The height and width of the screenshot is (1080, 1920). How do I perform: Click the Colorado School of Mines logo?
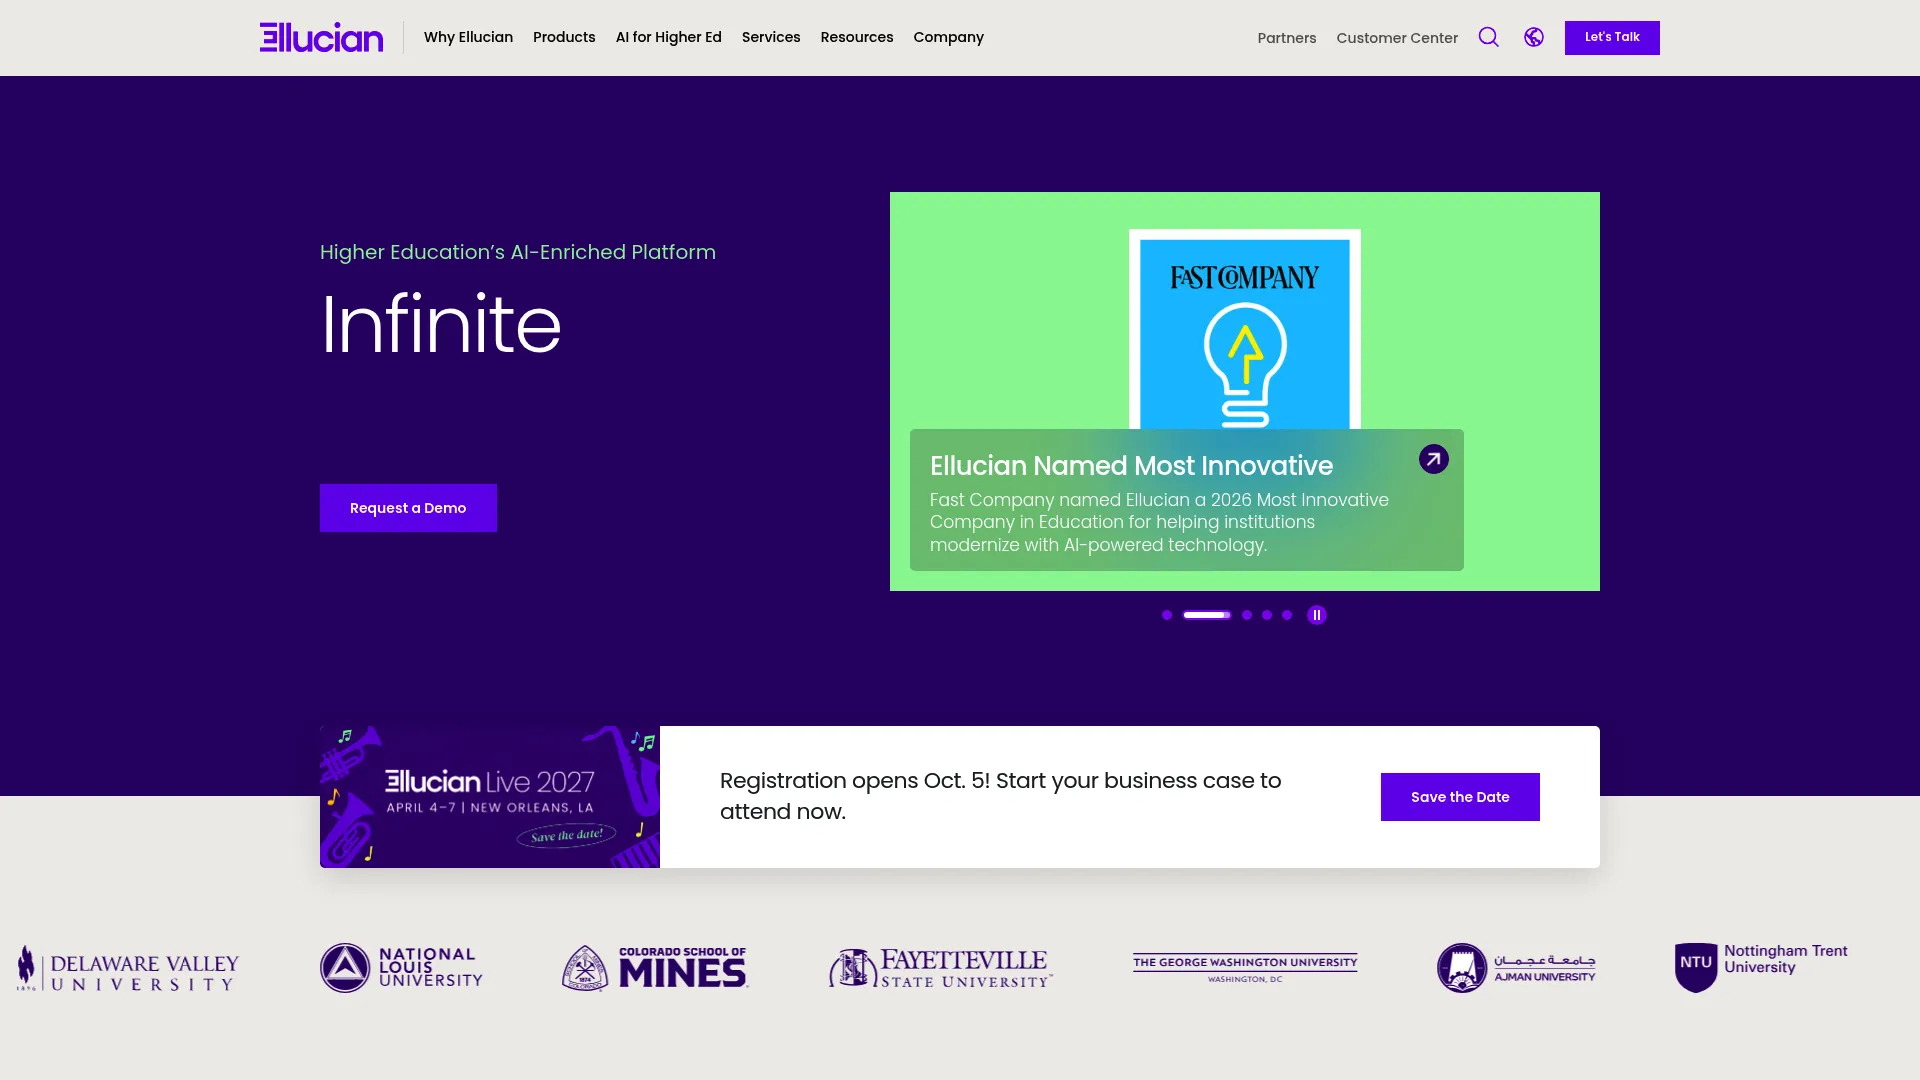[x=655, y=968]
